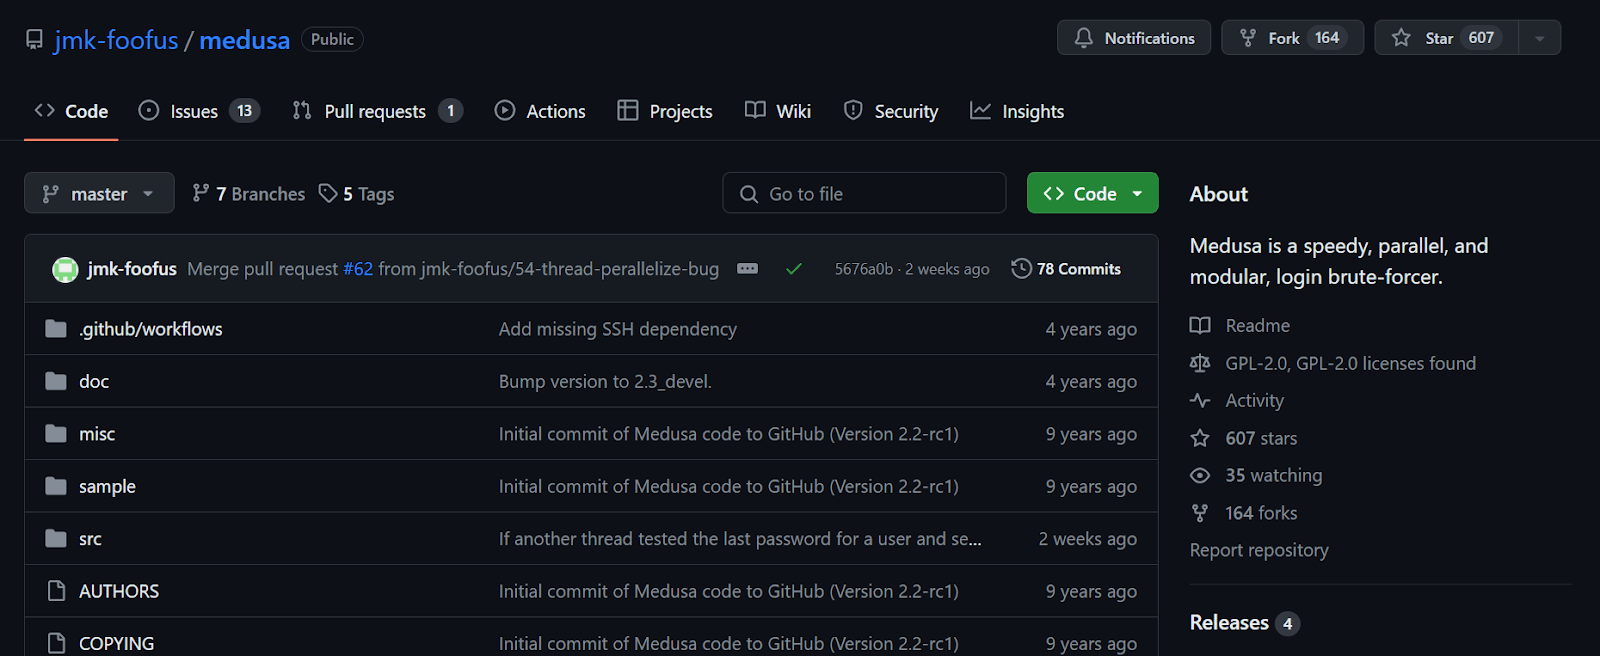Click the Fork button
Screen dimensions: 1600x656
click(x=1292, y=38)
